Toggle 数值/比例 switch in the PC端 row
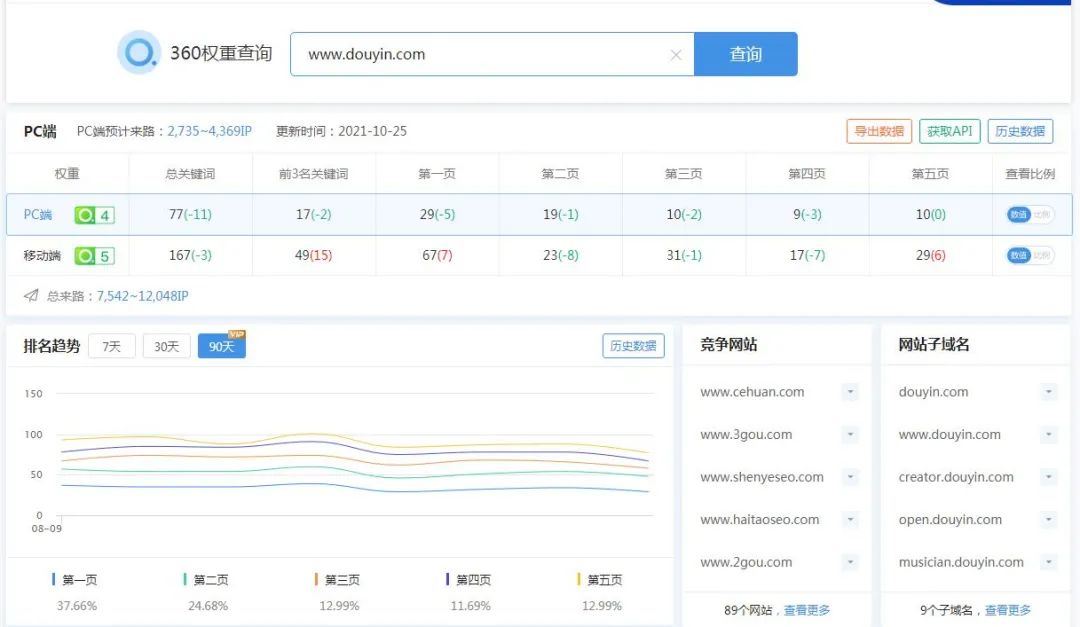1080x627 pixels. coord(1030,214)
